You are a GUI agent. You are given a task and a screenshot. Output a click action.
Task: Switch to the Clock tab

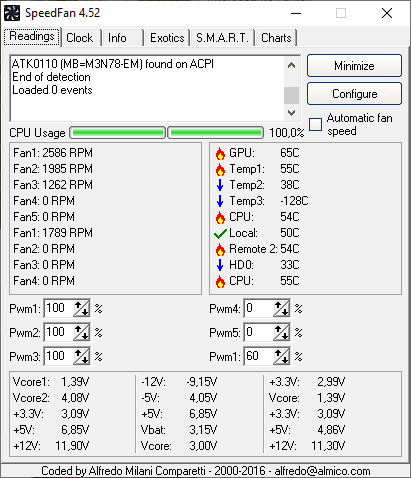click(x=80, y=38)
